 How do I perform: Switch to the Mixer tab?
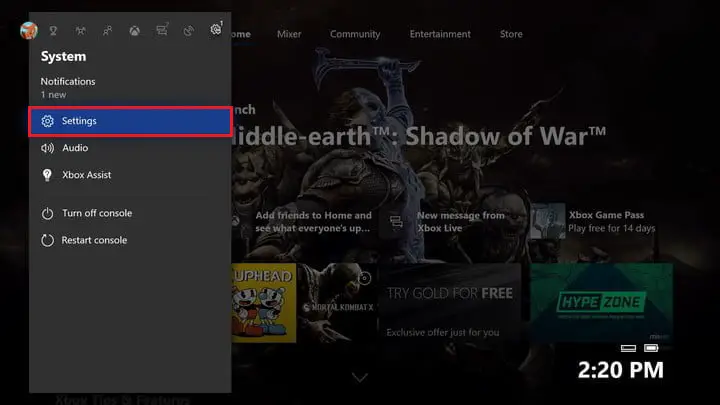point(289,34)
